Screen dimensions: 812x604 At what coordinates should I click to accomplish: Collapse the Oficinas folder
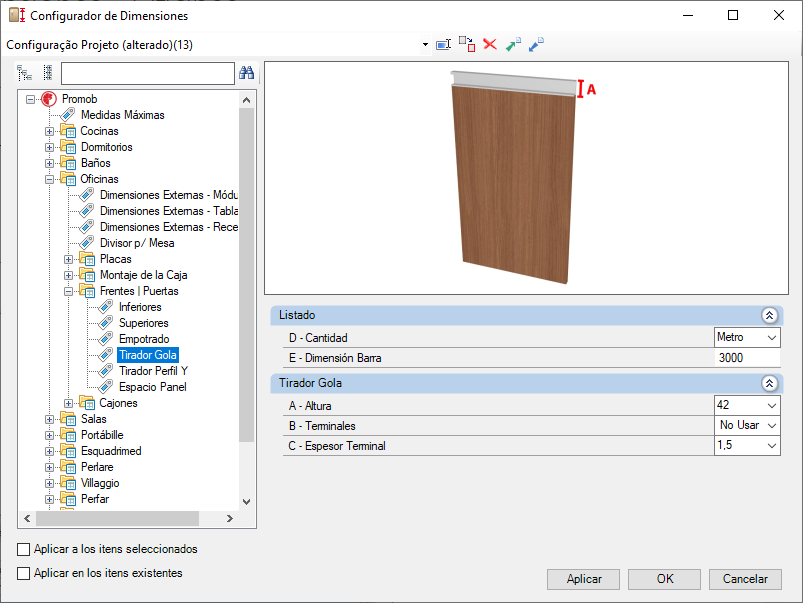49,180
